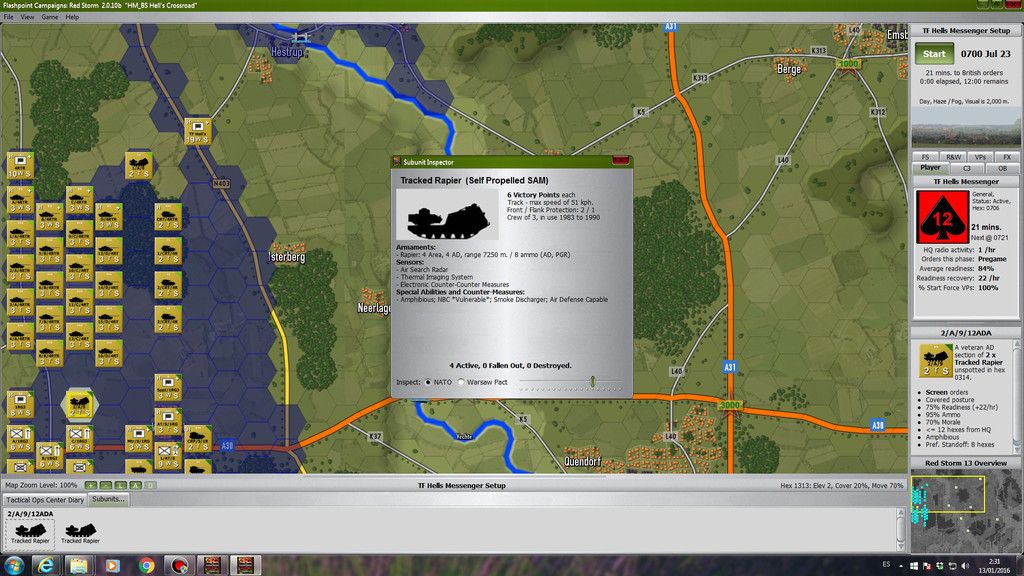
Task: Click the 'Map Zoom Level: 100%' label
Action: 41,485
